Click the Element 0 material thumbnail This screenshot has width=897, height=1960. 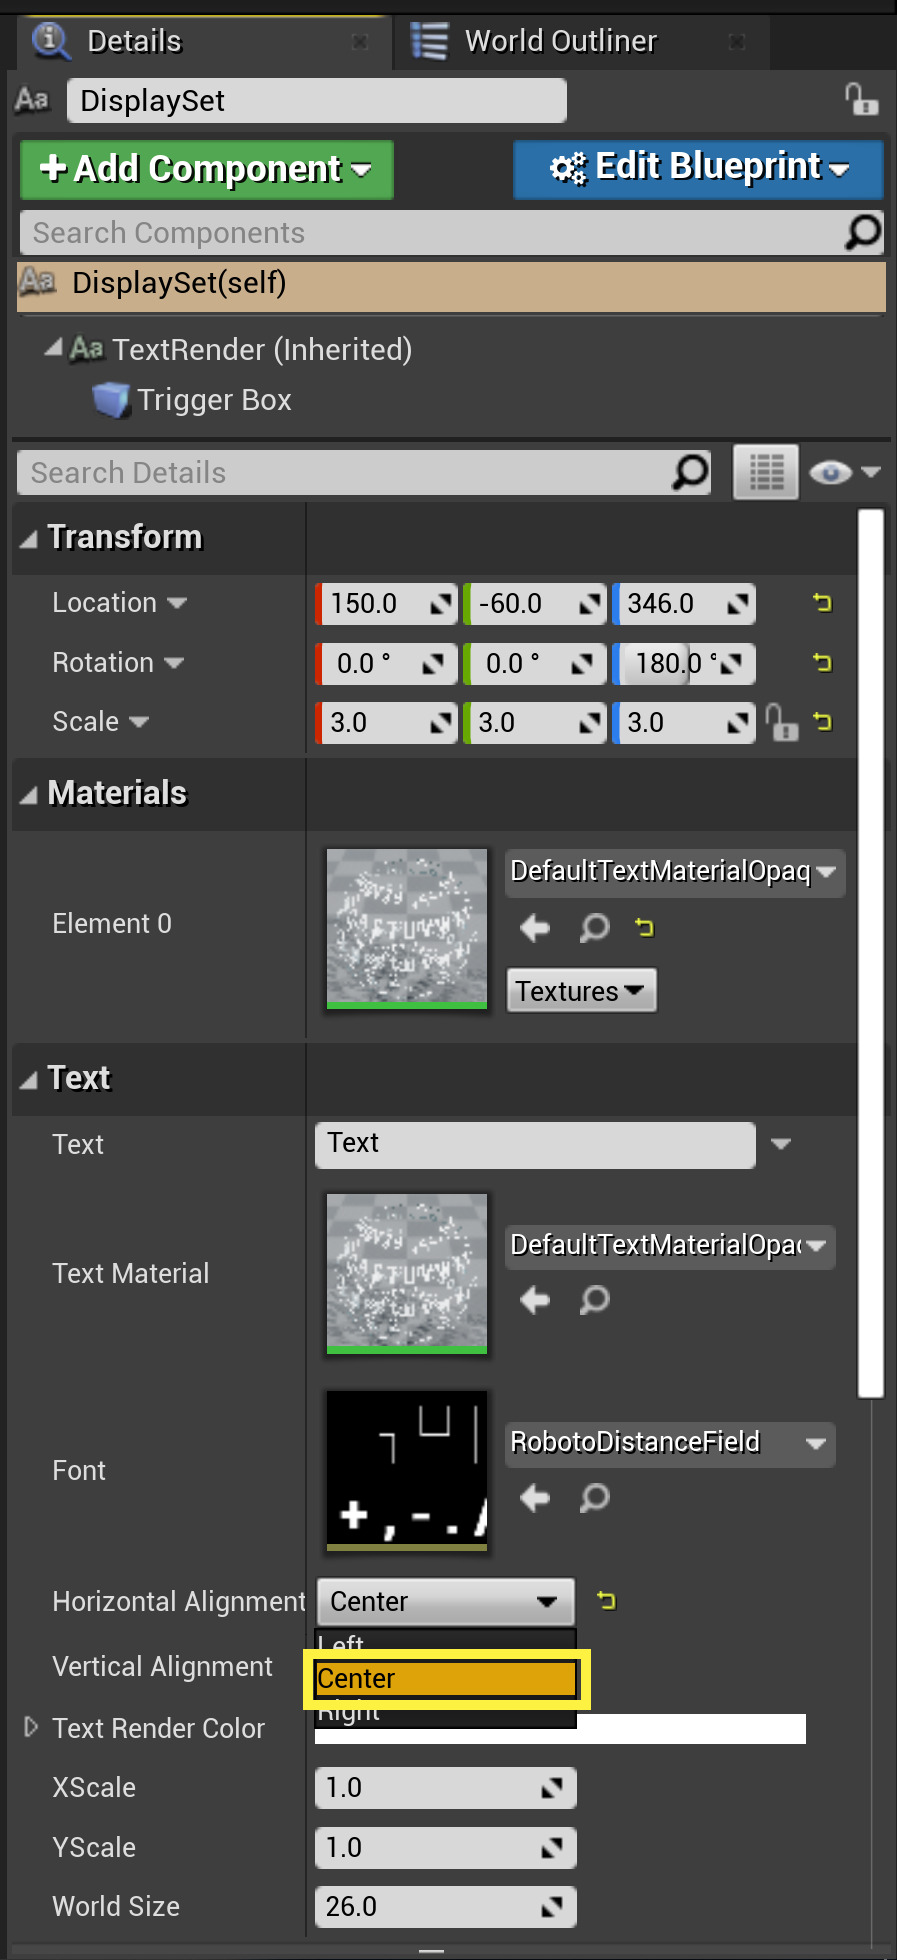[x=407, y=929]
